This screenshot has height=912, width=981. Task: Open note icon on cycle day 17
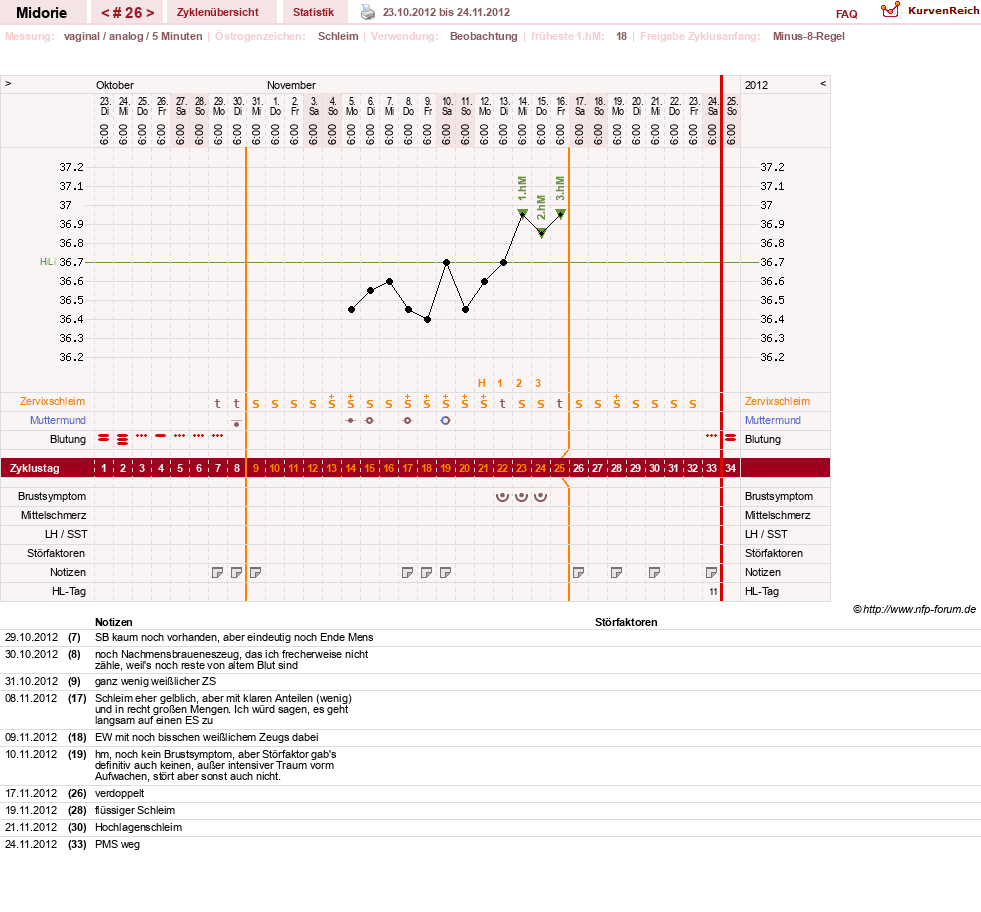coord(407,572)
